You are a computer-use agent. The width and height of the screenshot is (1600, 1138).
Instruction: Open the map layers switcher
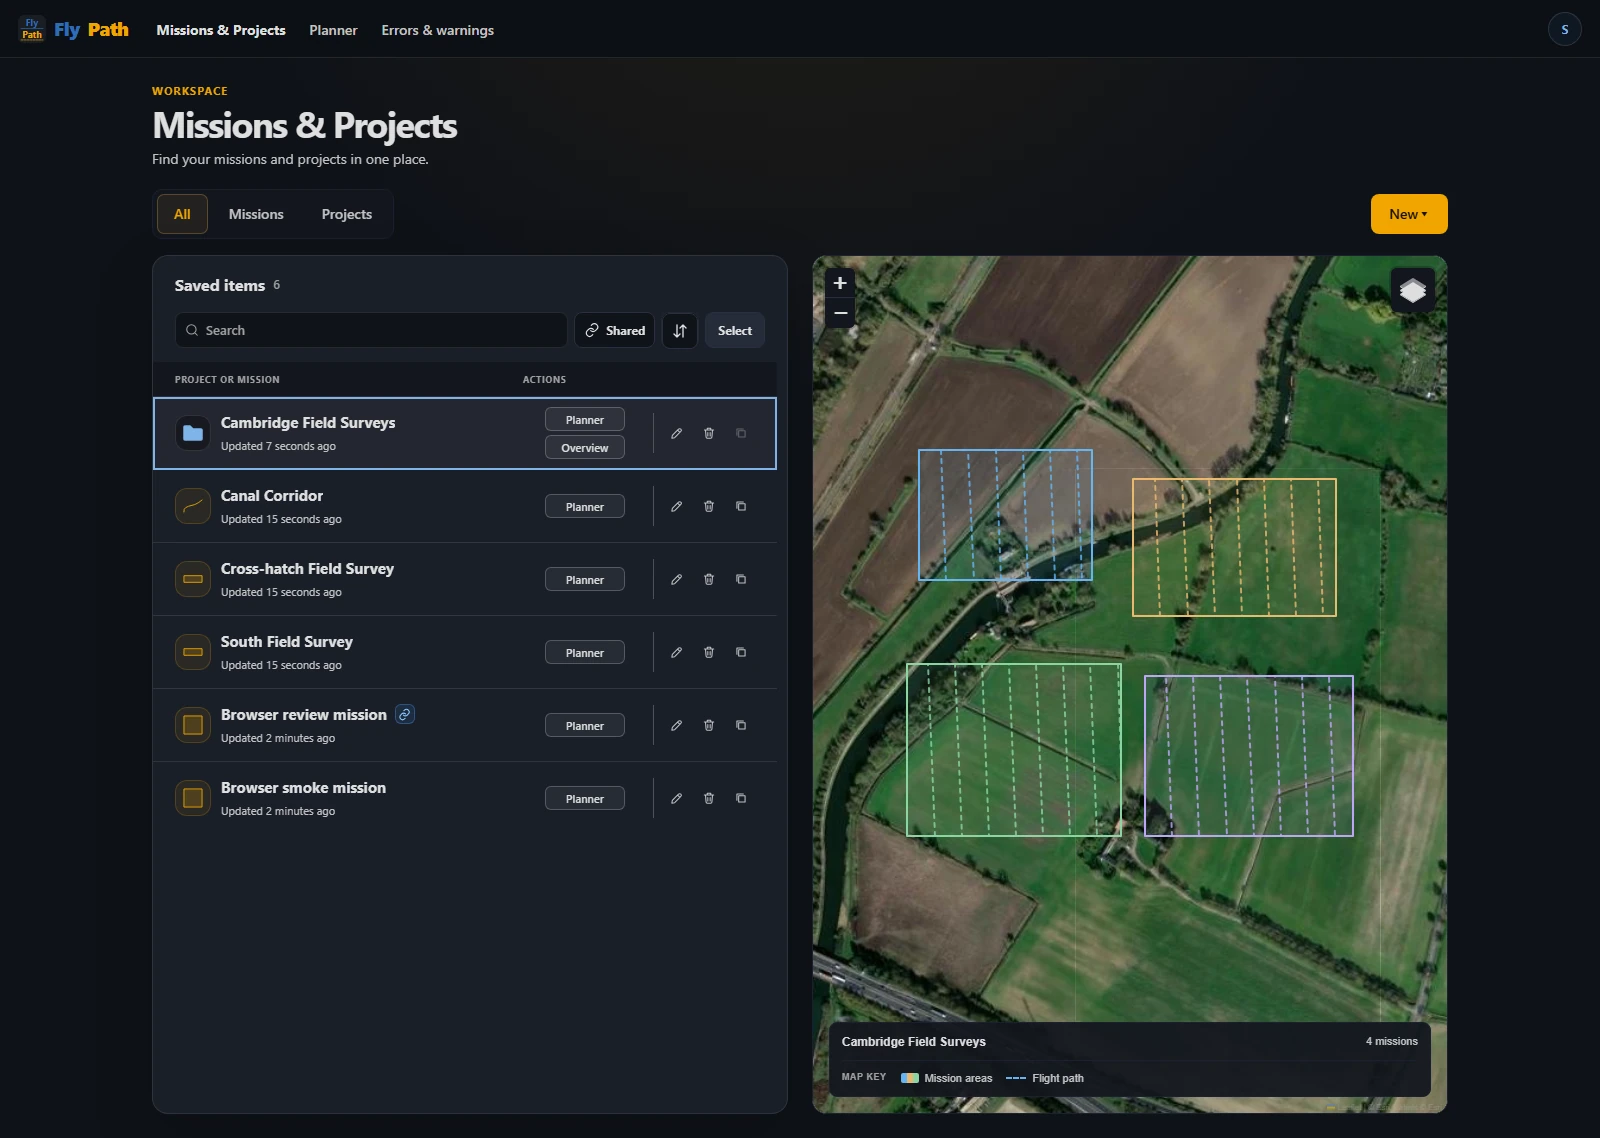[1412, 291]
